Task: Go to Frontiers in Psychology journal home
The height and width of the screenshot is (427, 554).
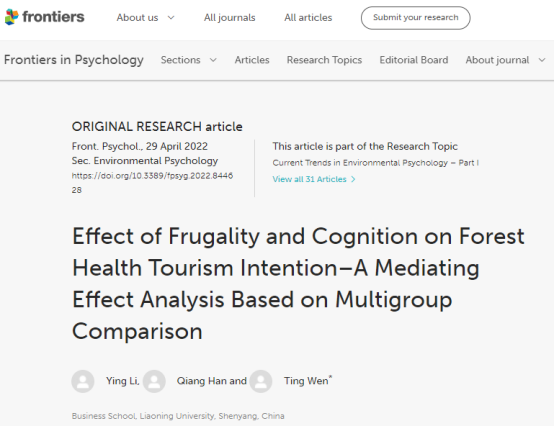Action: [x=74, y=60]
